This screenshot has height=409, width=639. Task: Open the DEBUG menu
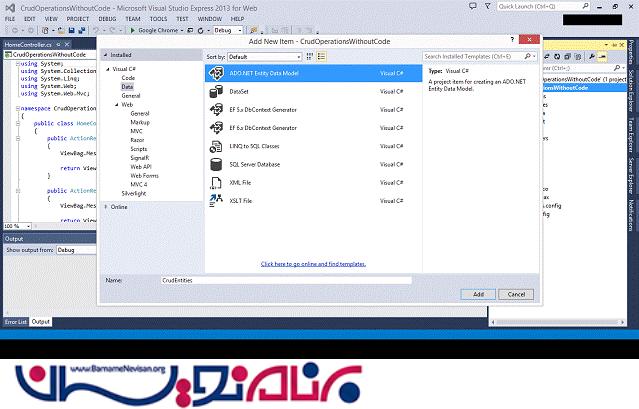[107, 19]
